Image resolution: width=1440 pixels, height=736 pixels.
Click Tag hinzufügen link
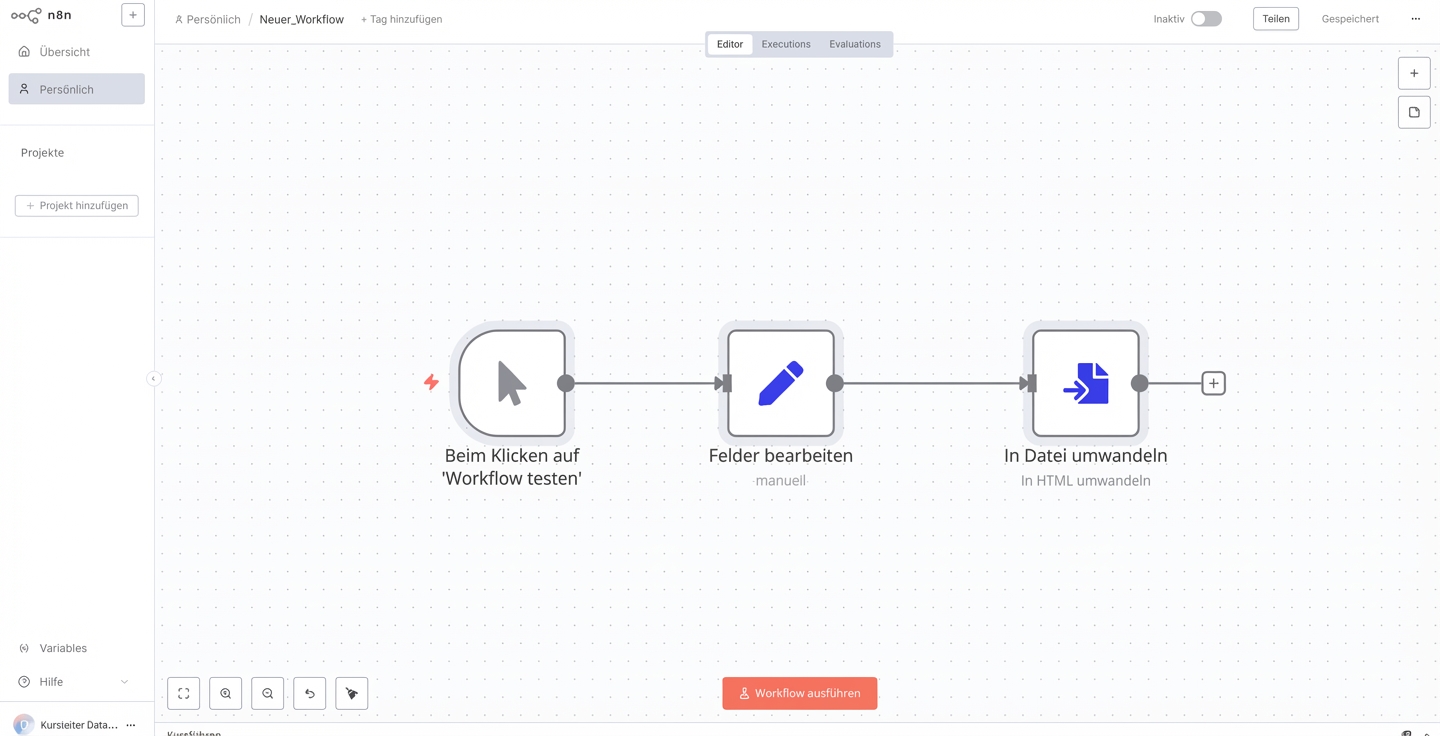pyautogui.click(x=401, y=19)
